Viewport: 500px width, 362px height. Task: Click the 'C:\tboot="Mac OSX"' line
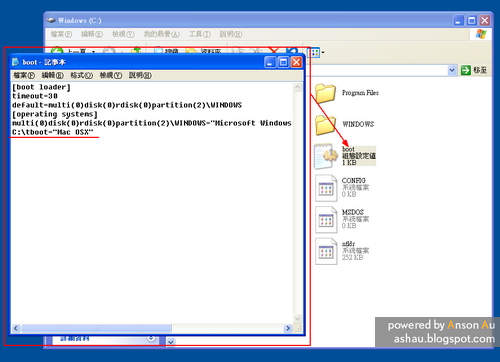[53, 132]
